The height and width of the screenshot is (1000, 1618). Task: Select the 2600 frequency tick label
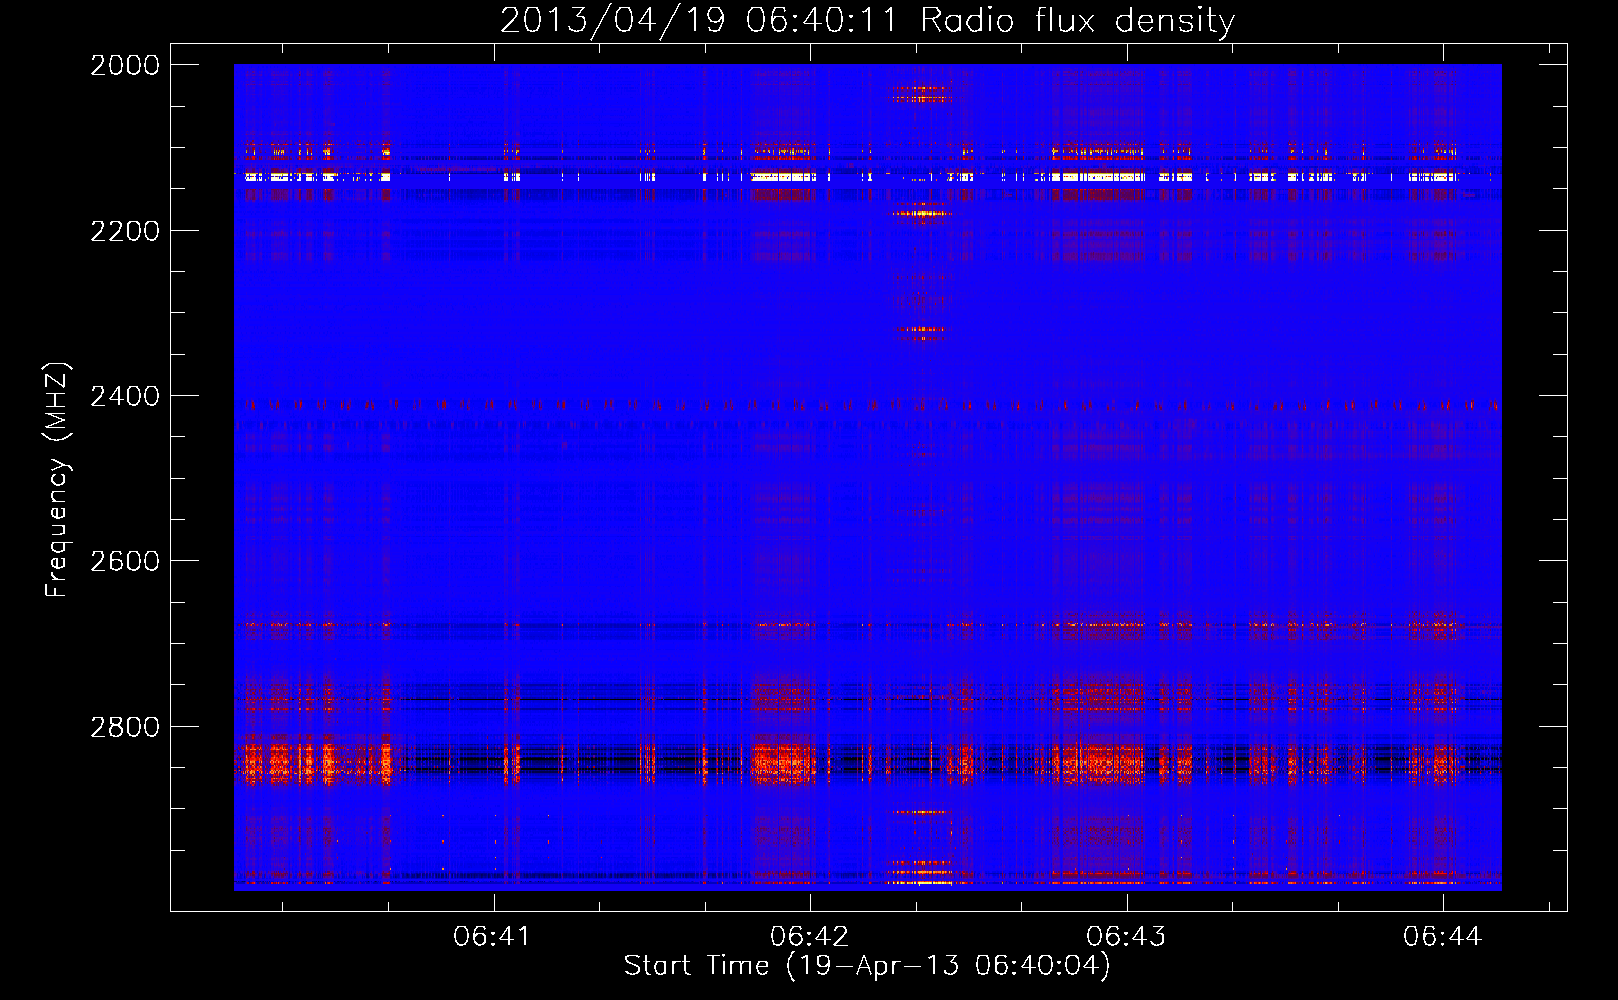tap(125, 561)
